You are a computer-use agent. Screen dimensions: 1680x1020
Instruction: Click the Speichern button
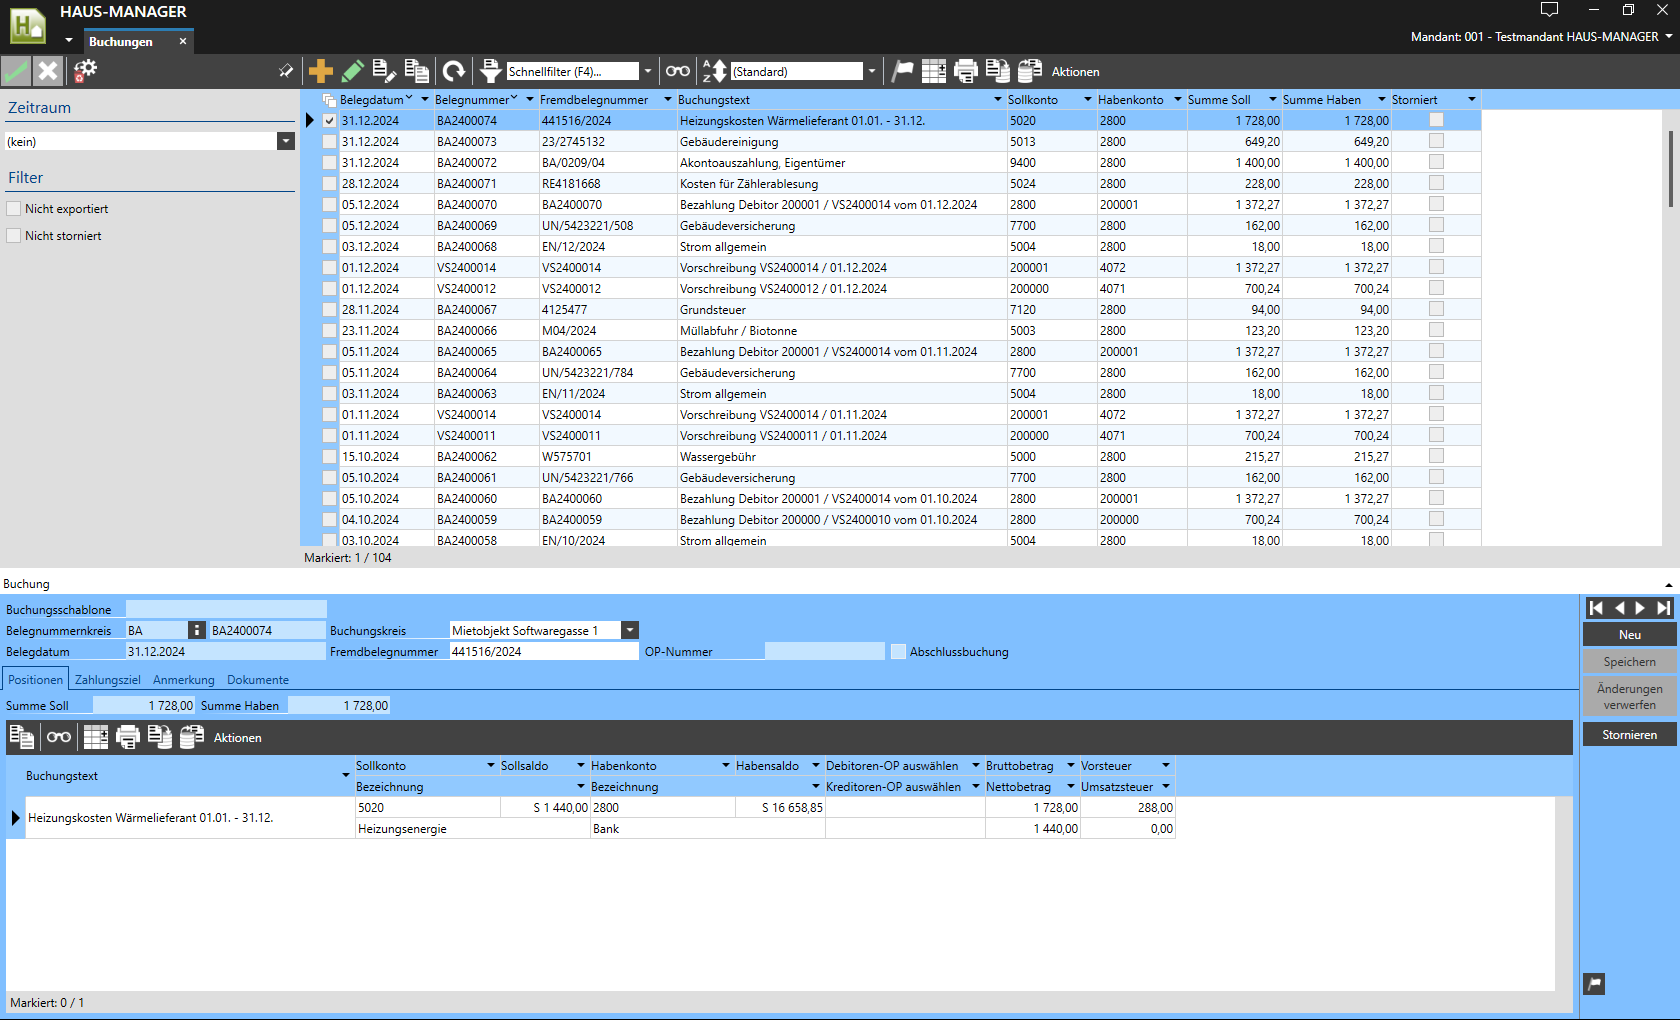[1630, 662]
